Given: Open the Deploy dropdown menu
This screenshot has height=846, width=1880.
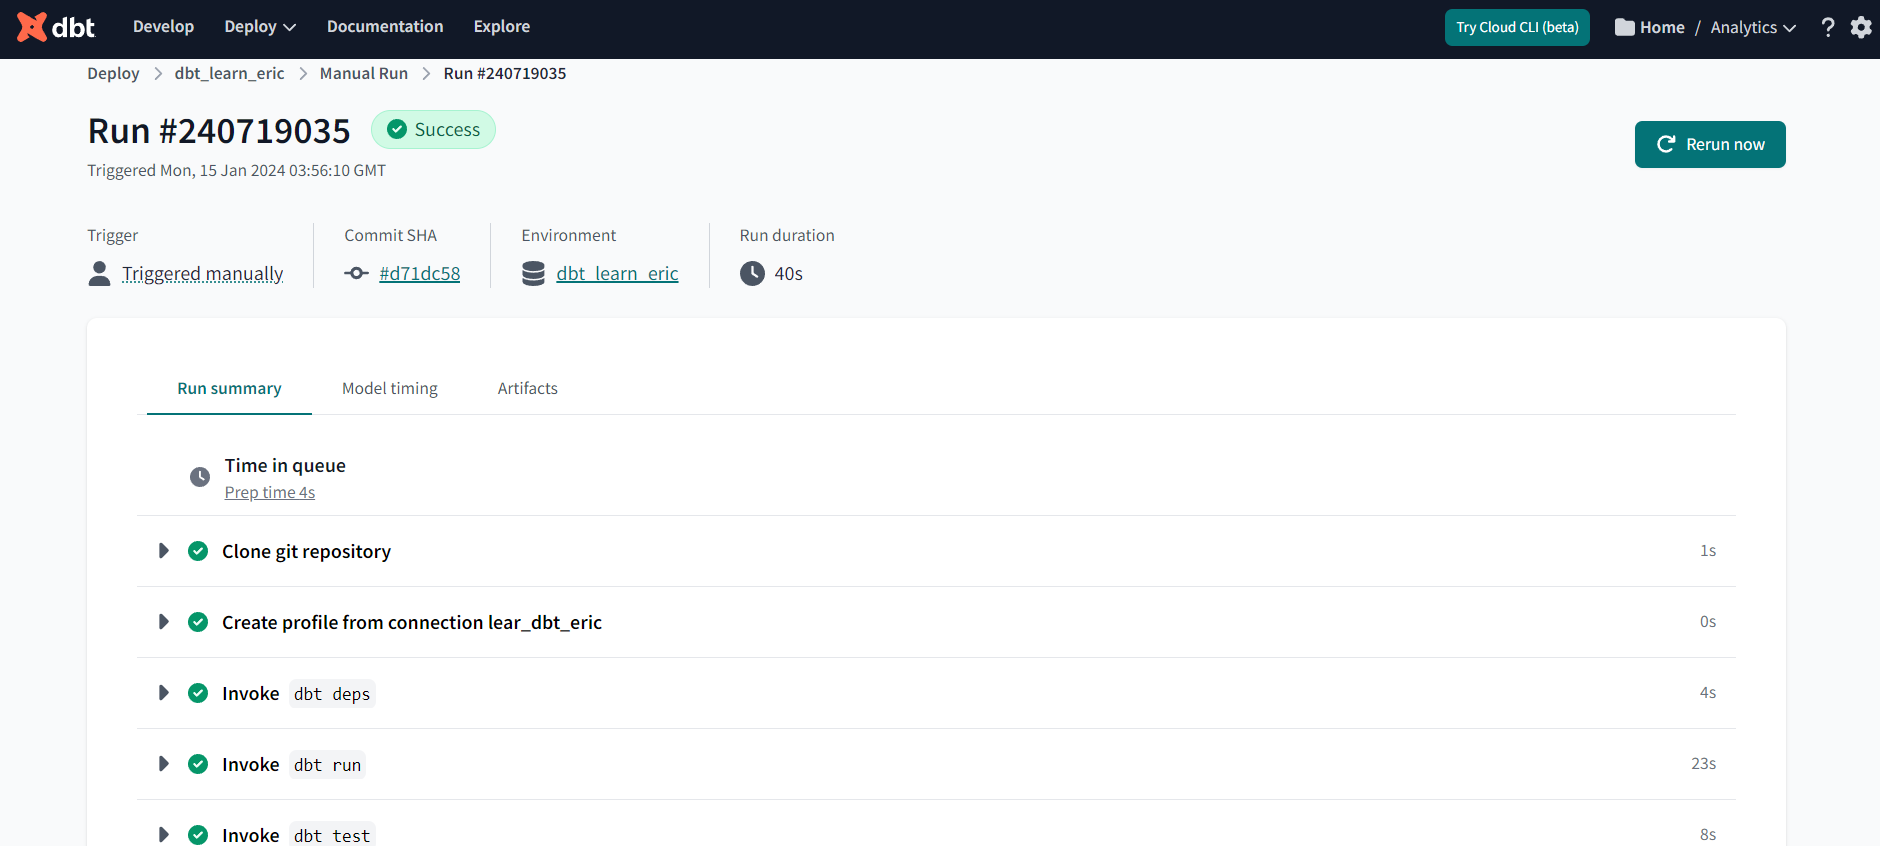Looking at the screenshot, I should (x=260, y=27).
